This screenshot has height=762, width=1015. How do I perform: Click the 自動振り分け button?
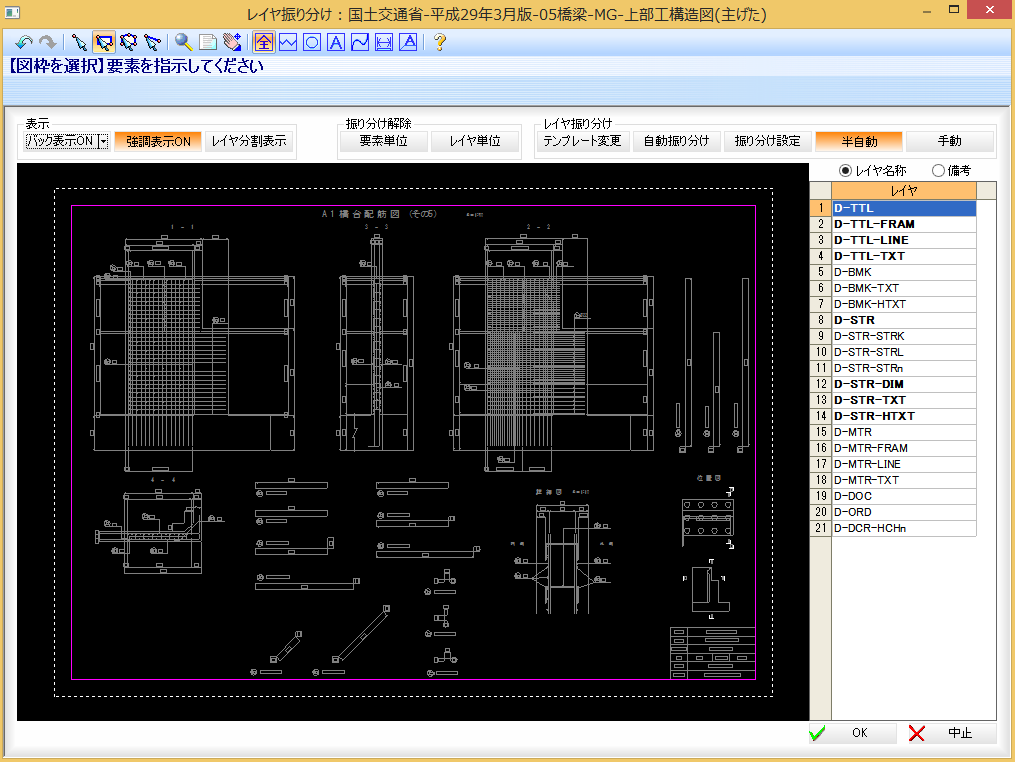pos(676,141)
